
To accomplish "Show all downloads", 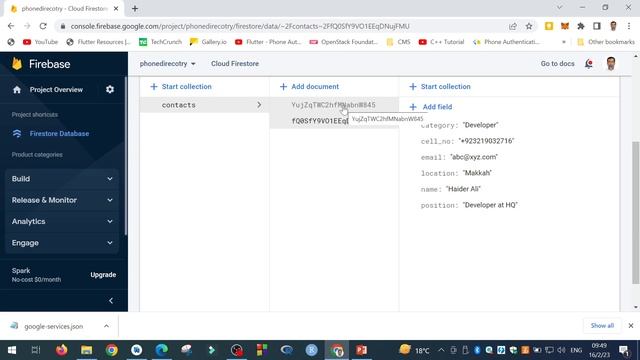I will coord(602,326).
